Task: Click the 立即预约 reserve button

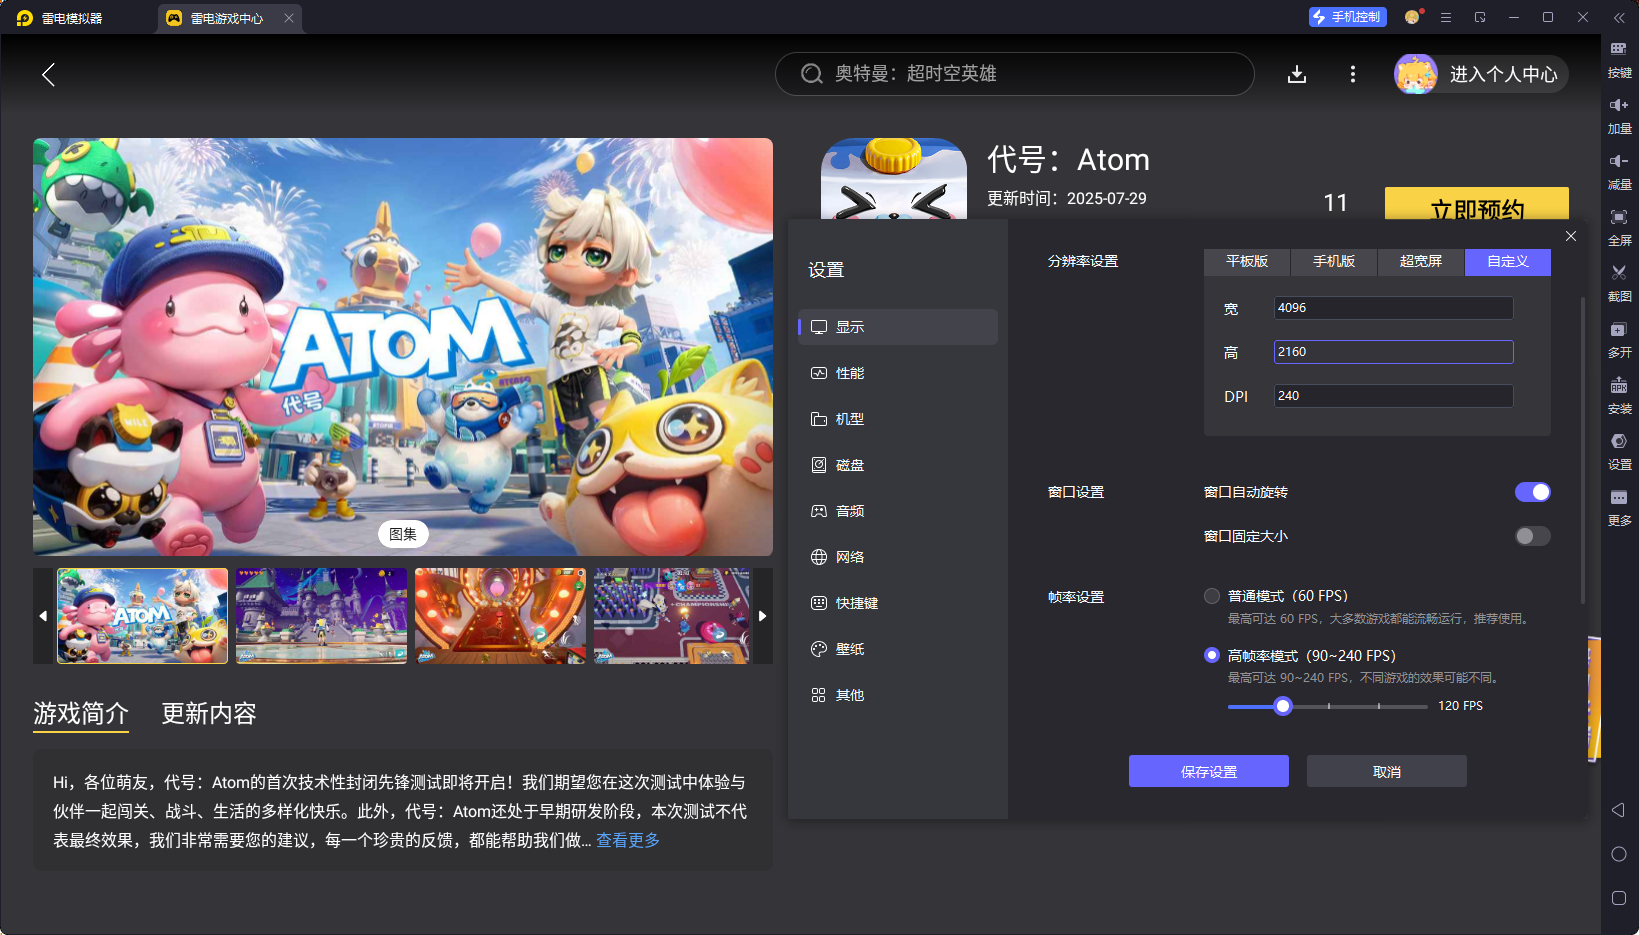Action: (x=1477, y=203)
